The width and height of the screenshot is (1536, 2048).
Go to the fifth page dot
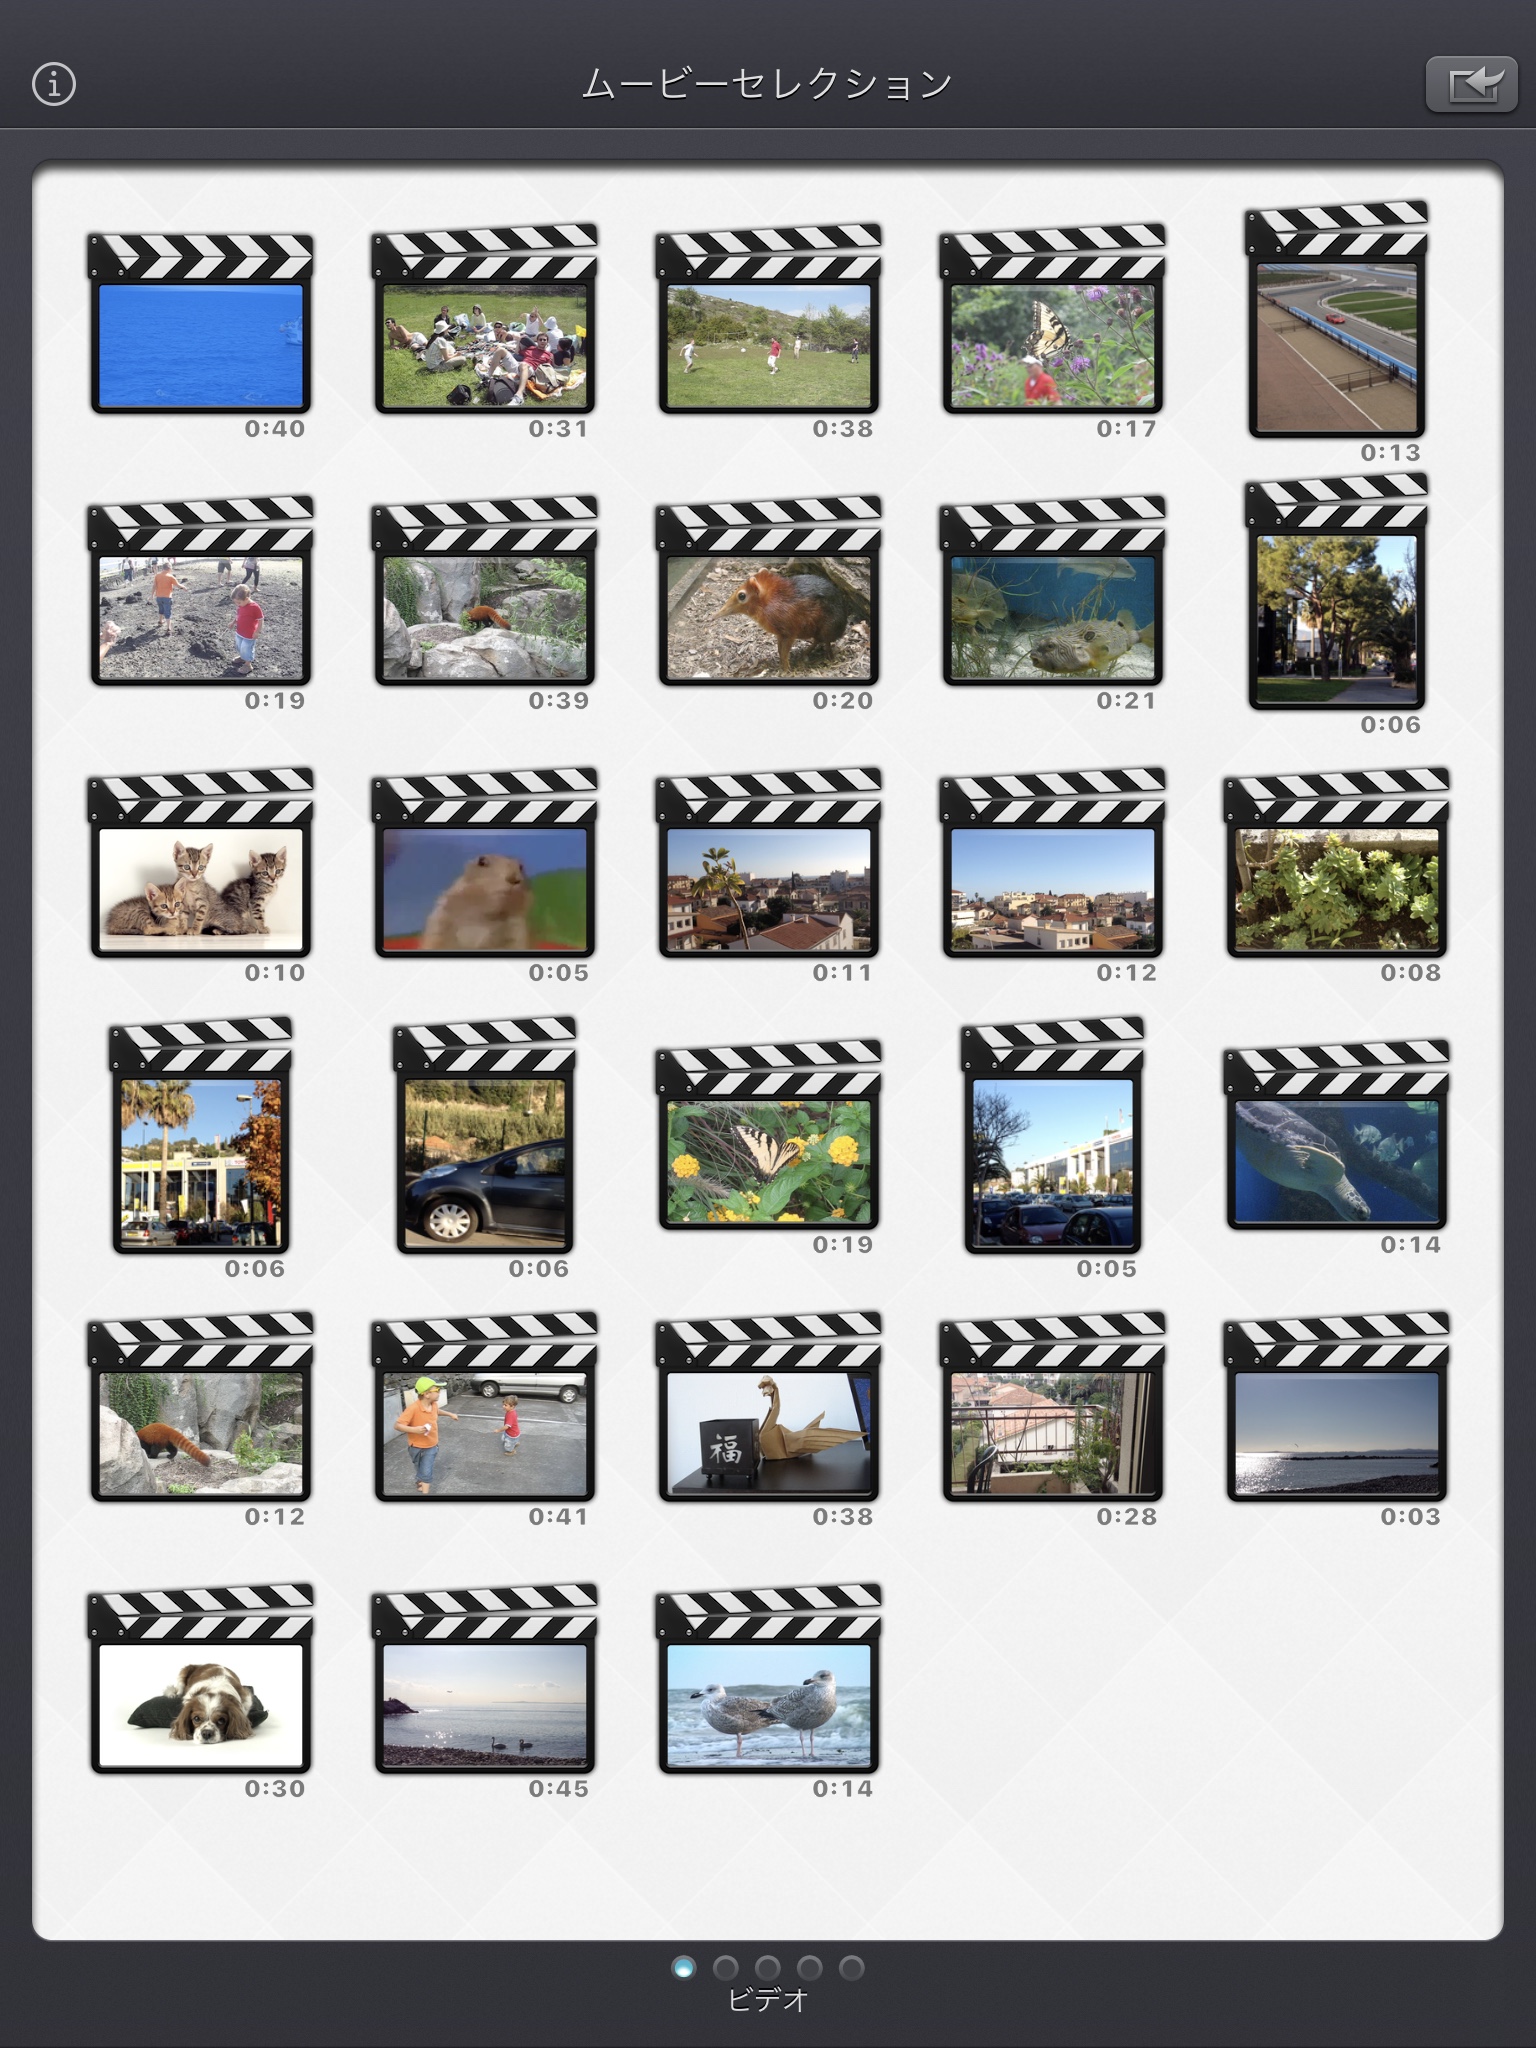point(852,1968)
